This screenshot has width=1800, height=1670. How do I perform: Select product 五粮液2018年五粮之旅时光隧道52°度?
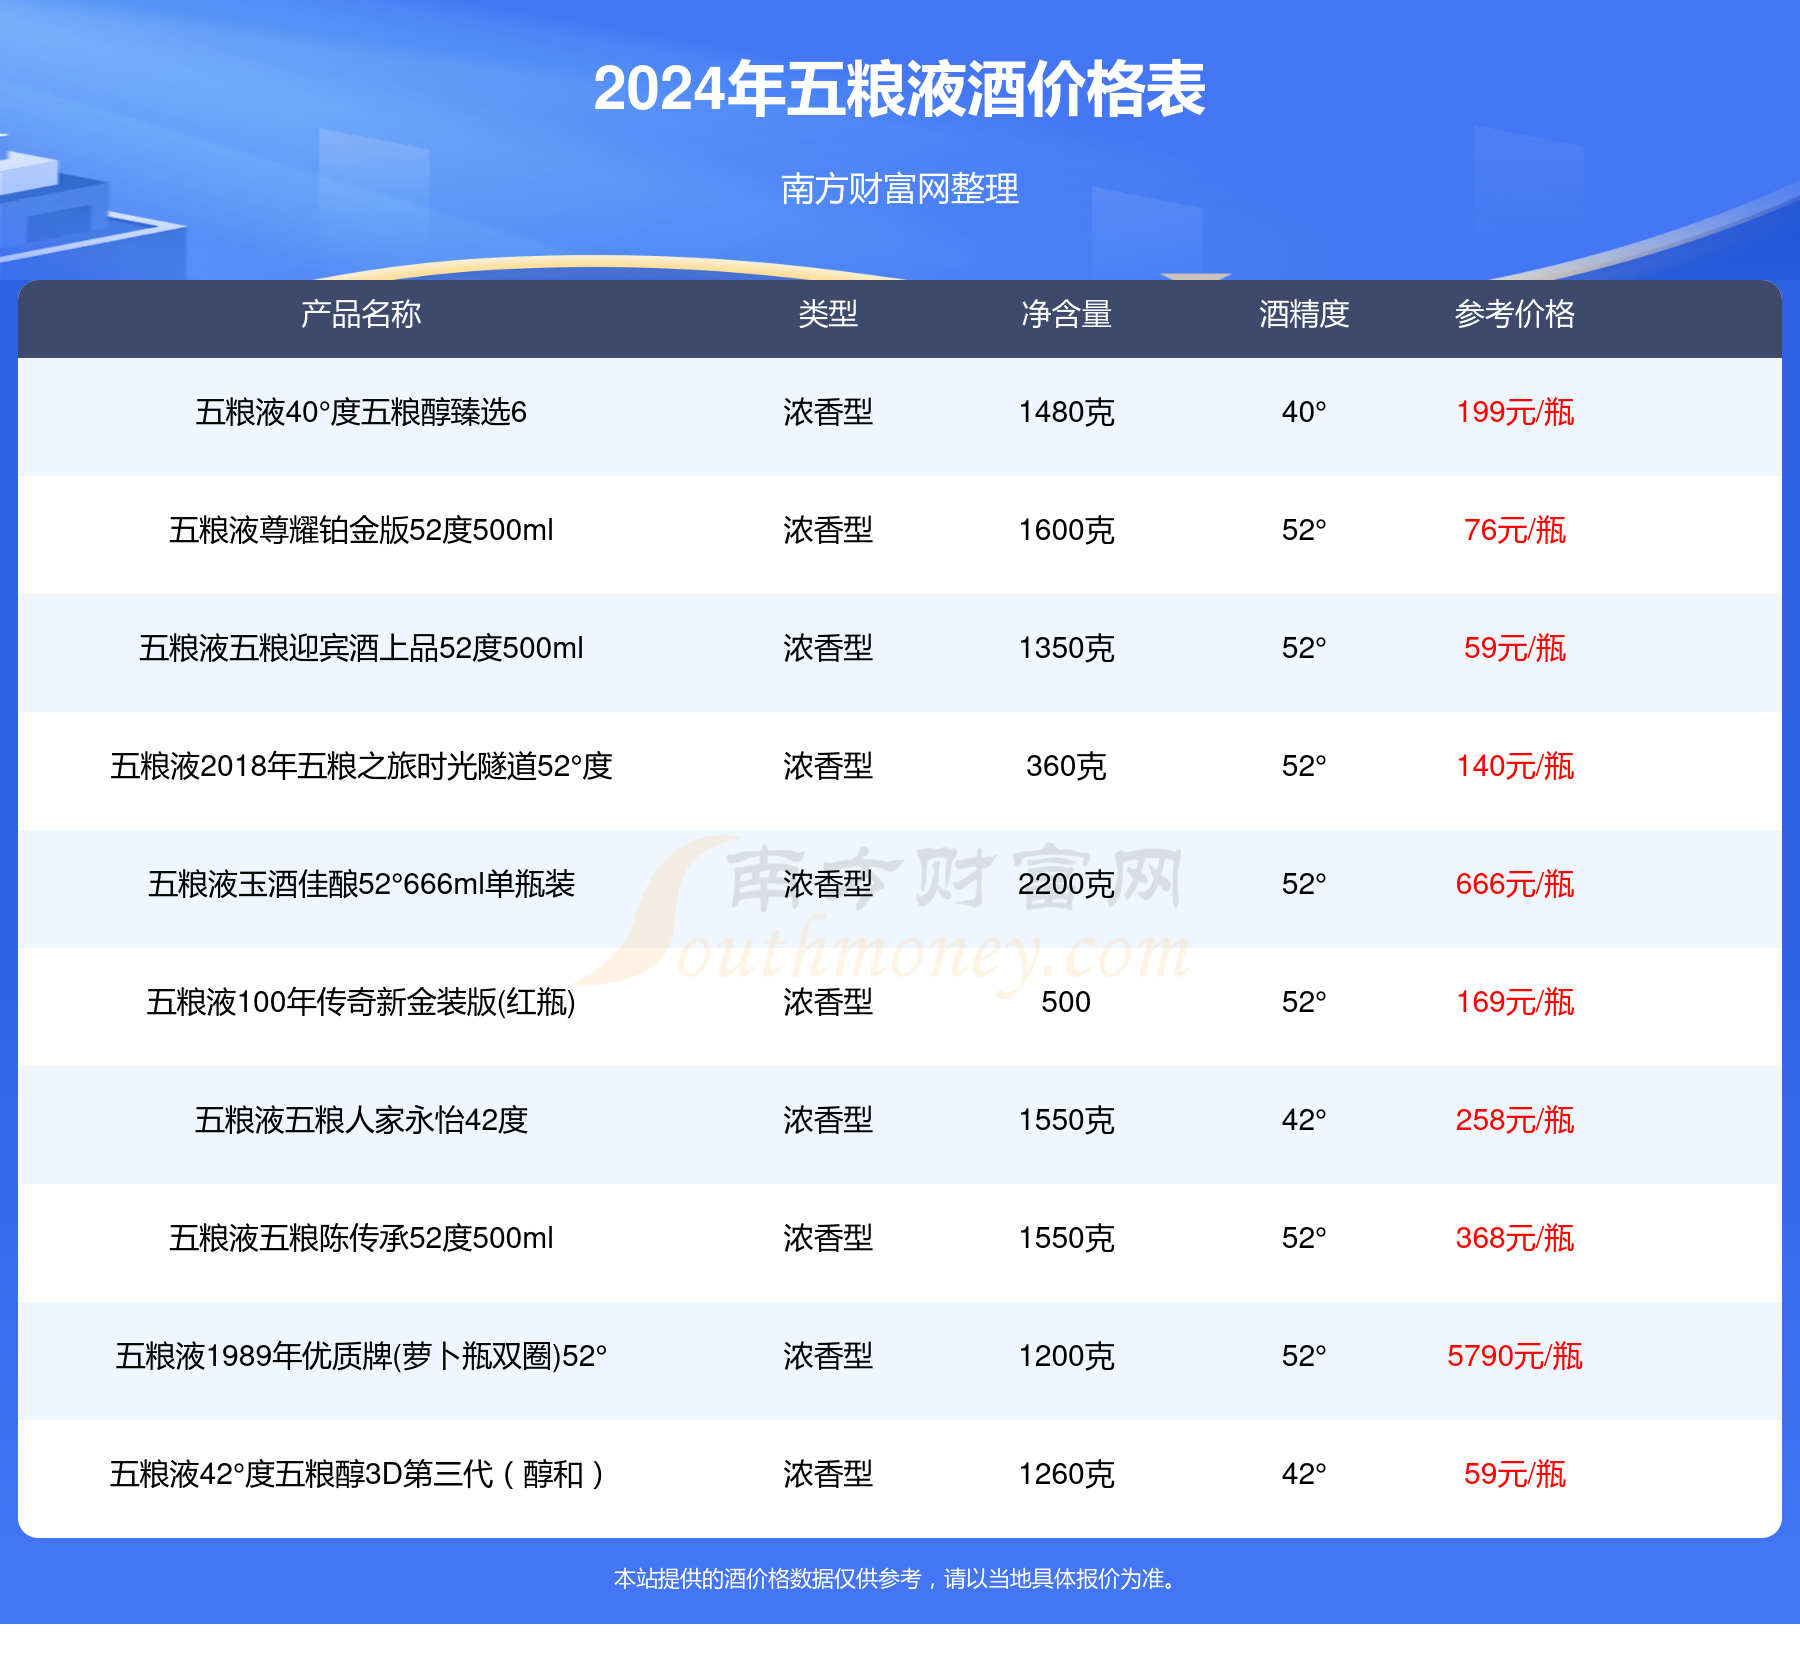tap(361, 766)
